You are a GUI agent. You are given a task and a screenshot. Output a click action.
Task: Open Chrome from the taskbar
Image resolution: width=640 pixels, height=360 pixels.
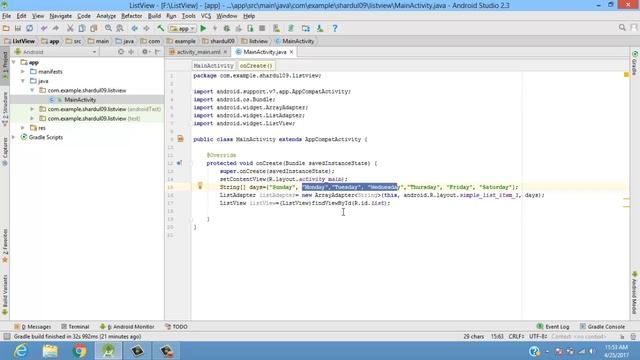(x=80, y=351)
